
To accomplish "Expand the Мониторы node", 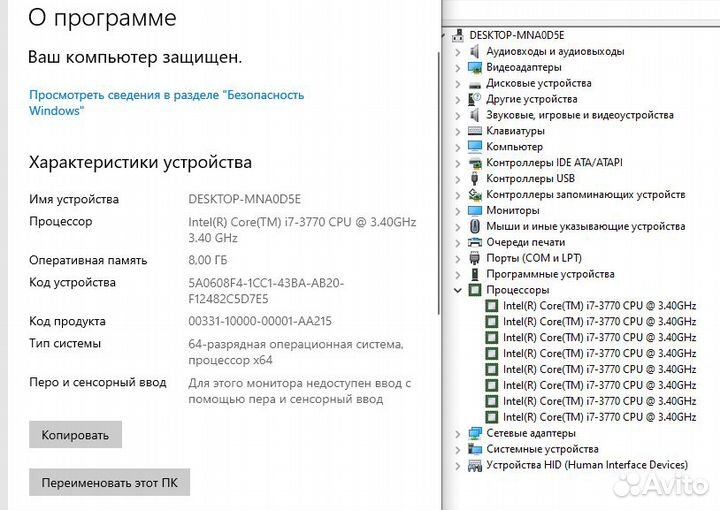I will (x=457, y=211).
